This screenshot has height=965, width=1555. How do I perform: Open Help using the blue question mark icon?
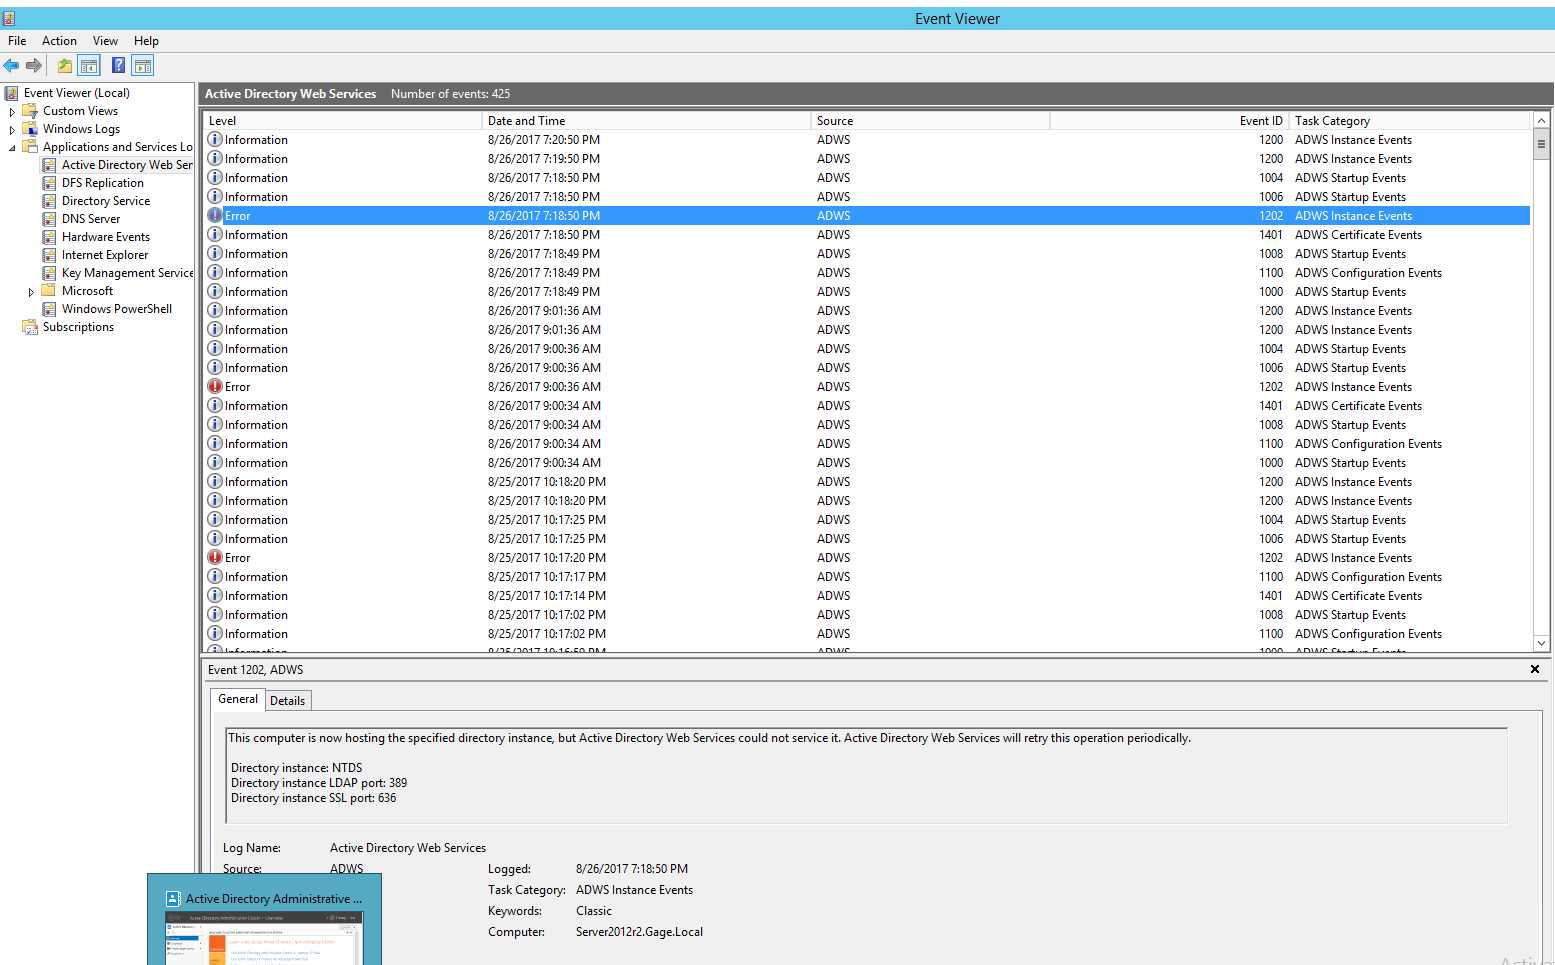pos(118,65)
